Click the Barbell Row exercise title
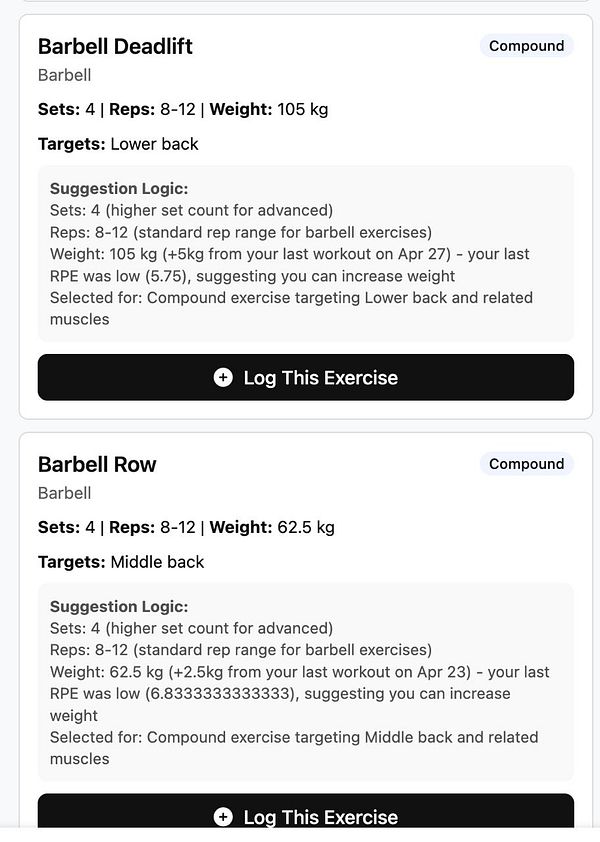Screen dimensions: 600x842 click(x=97, y=464)
